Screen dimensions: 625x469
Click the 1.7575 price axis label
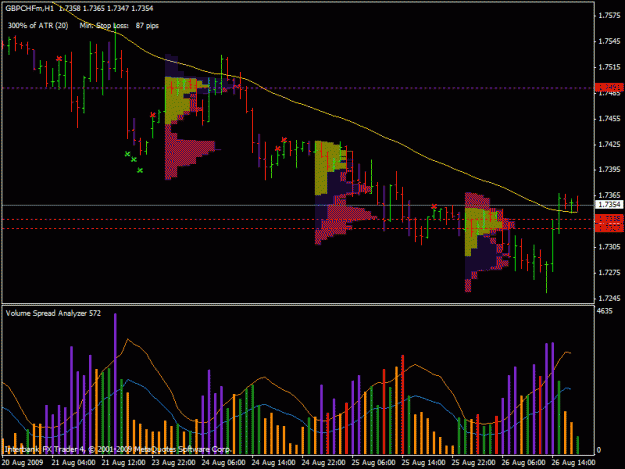coord(609,16)
